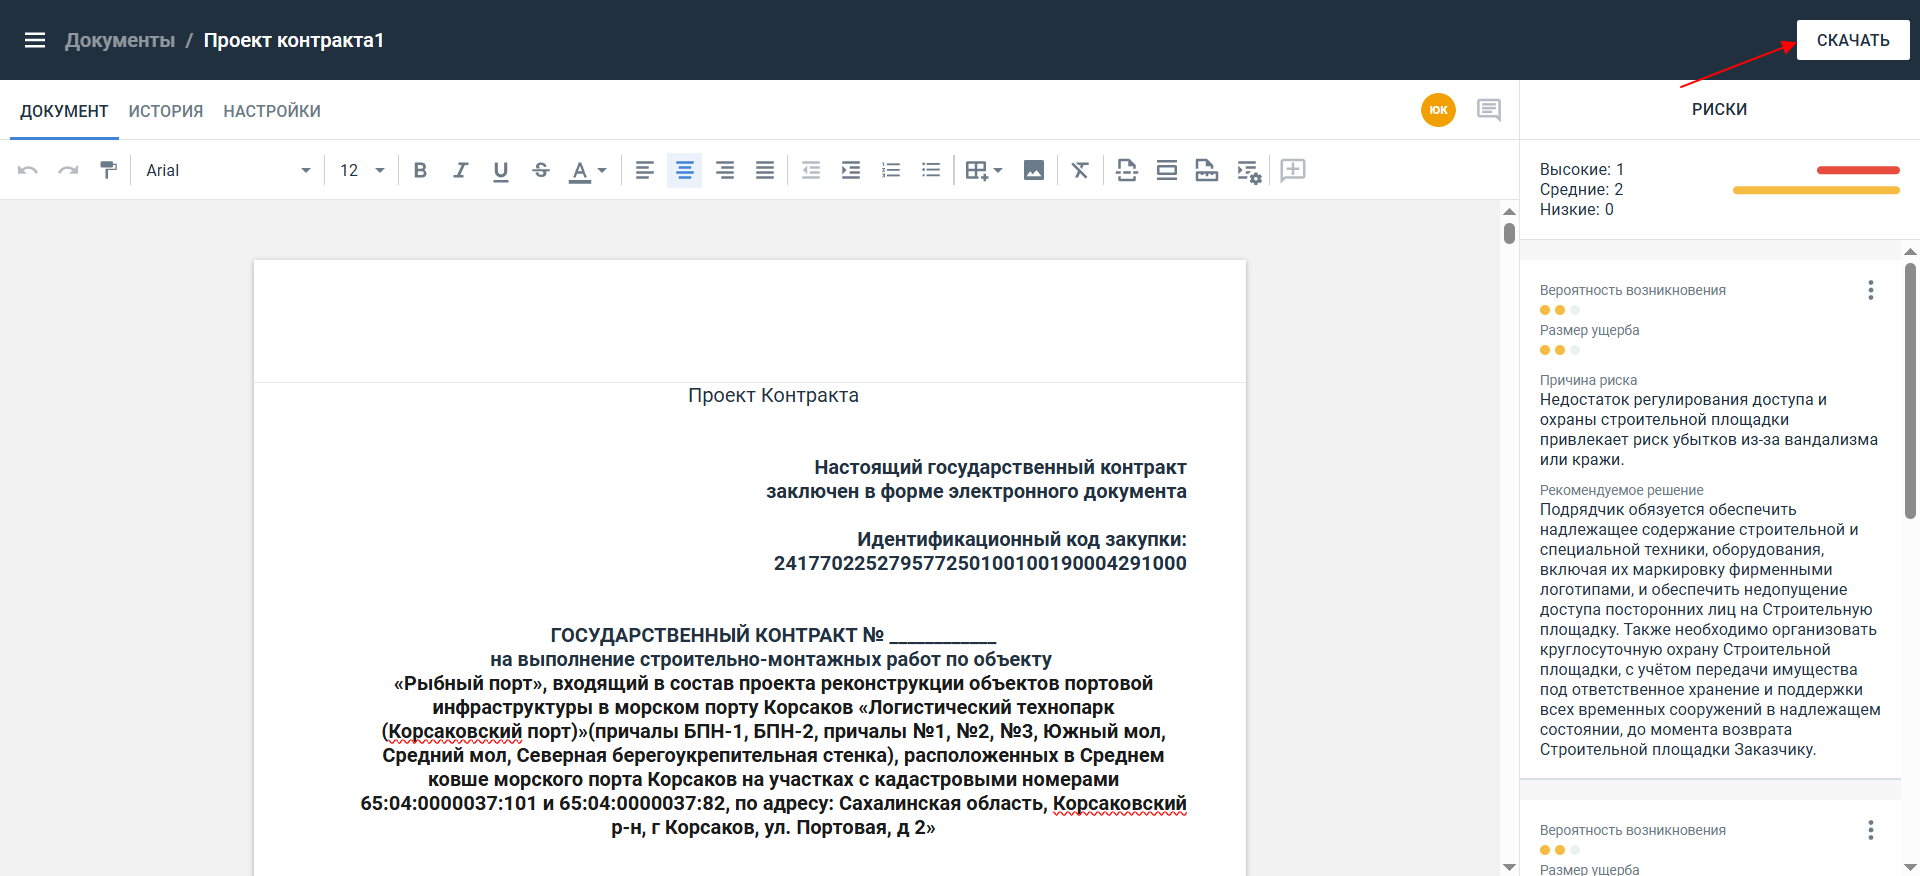Open first risk card options menu
The height and width of the screenshot is (876, 1920).
pyautogui.click(x=1870, y=290)
